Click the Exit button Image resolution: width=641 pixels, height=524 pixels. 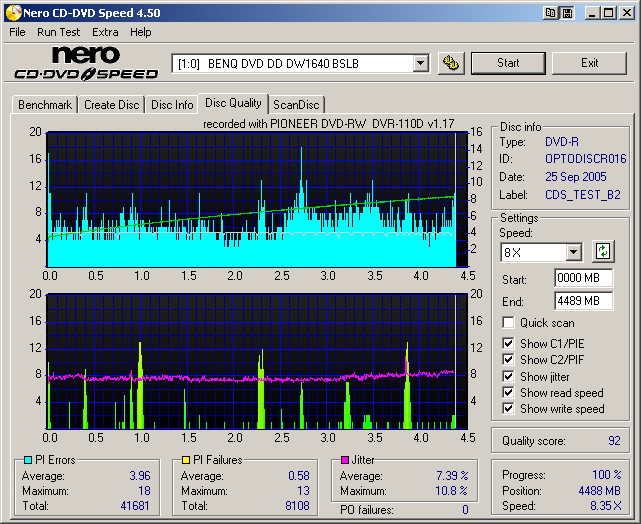point(589,63)
